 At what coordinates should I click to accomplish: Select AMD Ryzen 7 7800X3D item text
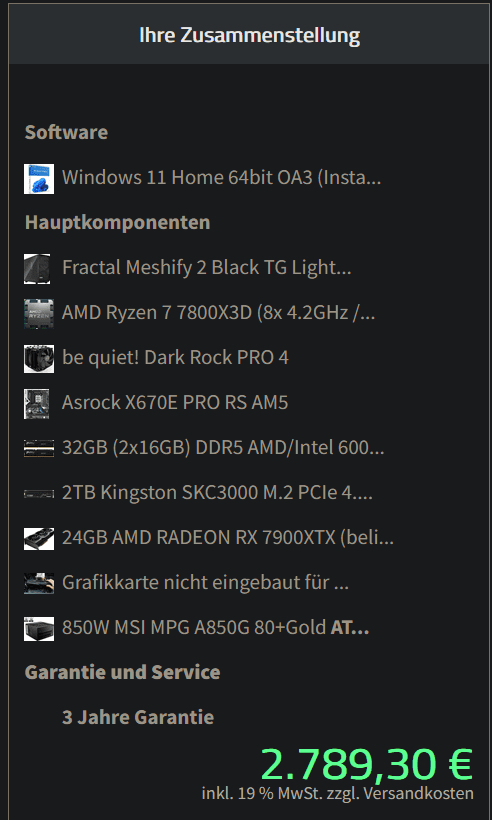[x=219, y=313]
